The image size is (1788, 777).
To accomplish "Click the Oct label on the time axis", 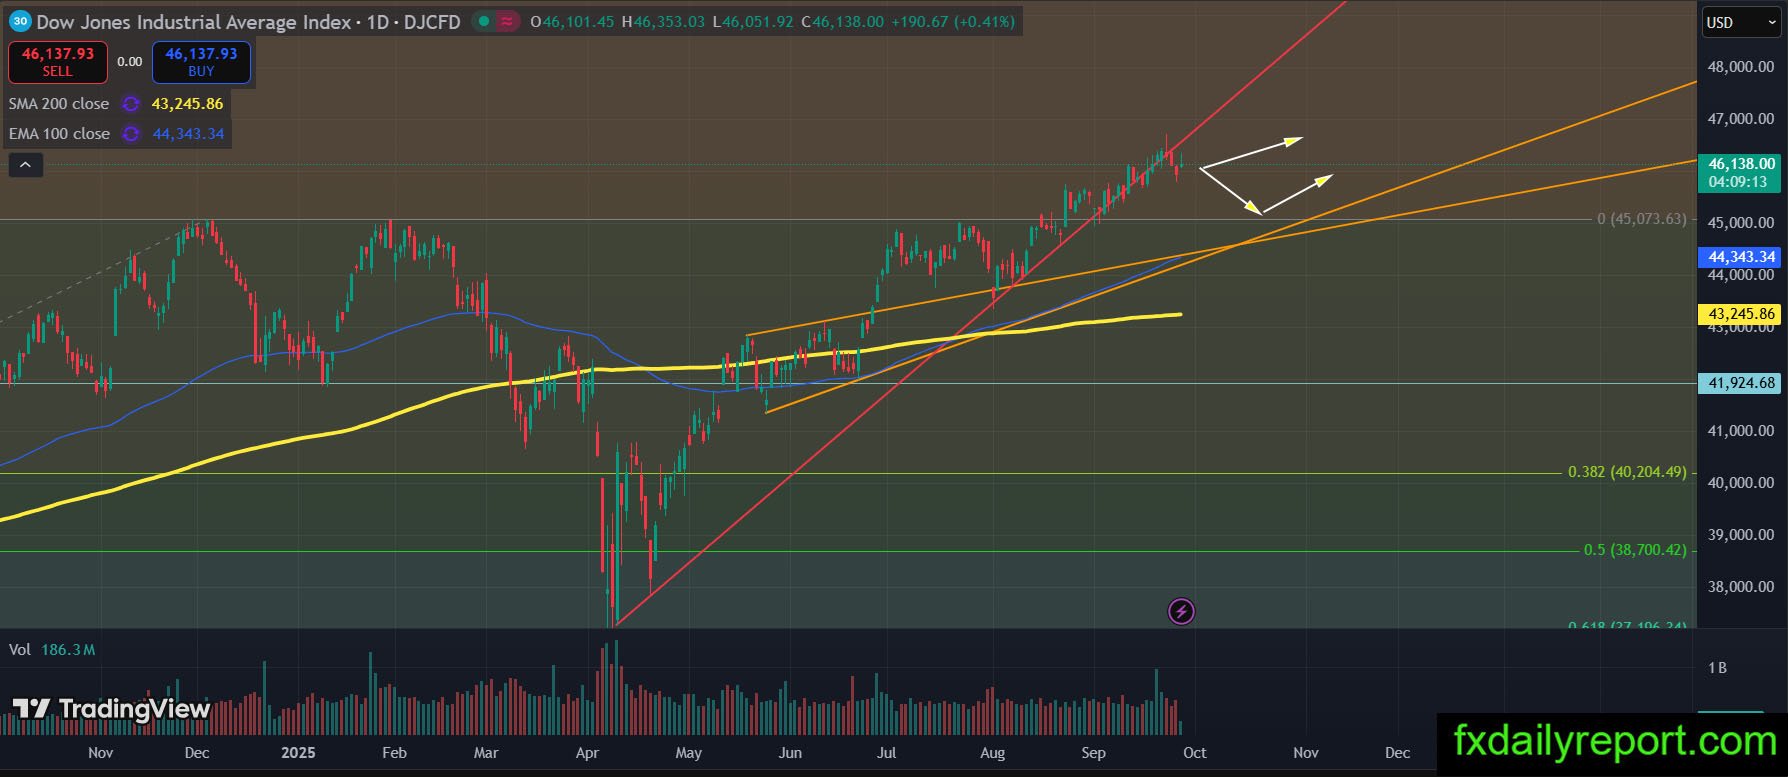I will 1195,753.
